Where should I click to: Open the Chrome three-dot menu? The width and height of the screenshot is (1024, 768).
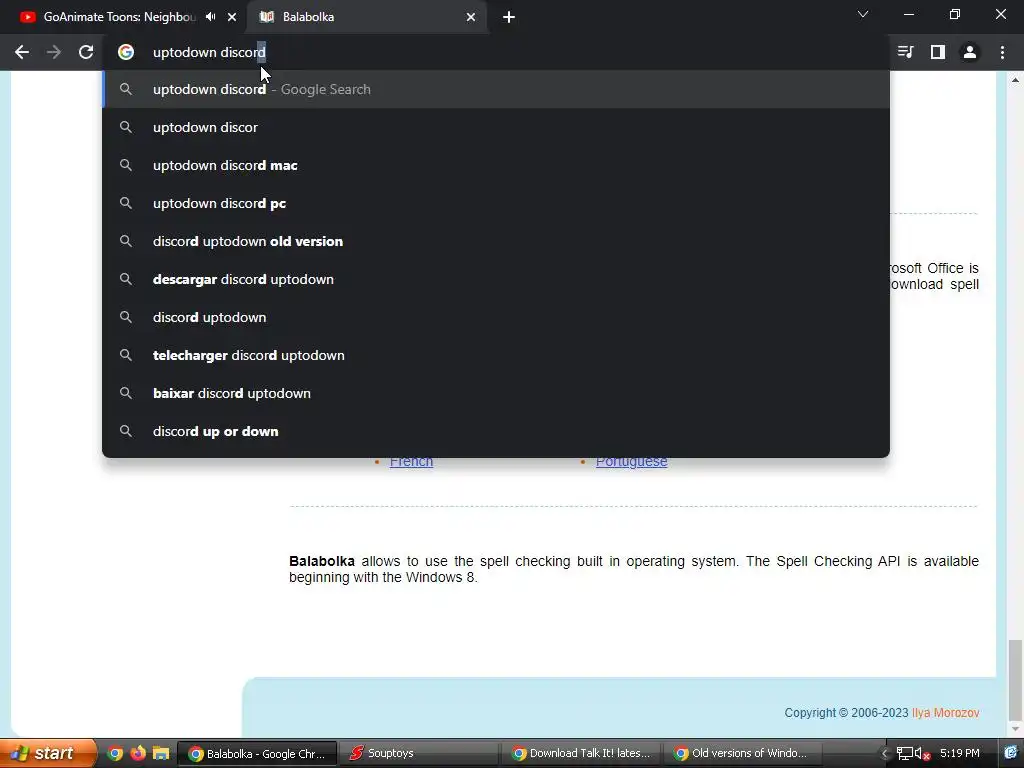point(1002,52)
